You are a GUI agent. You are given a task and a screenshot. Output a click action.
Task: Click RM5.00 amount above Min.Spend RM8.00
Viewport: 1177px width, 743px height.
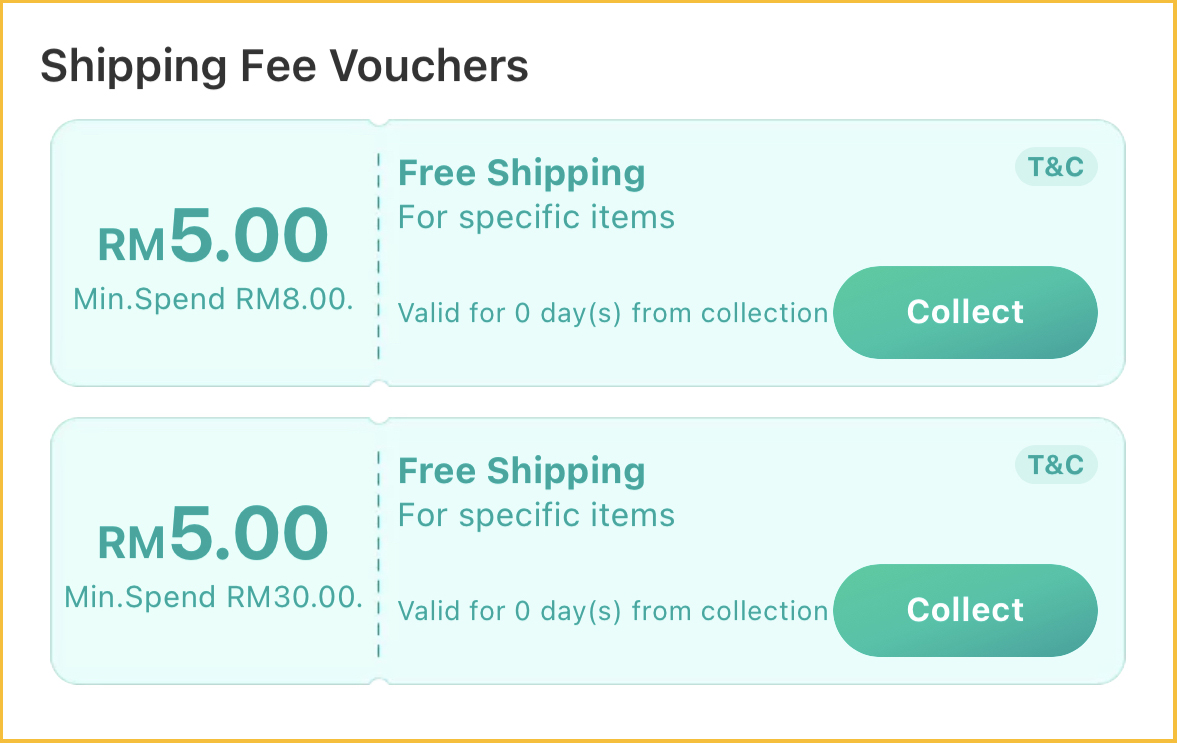(213, 237)
